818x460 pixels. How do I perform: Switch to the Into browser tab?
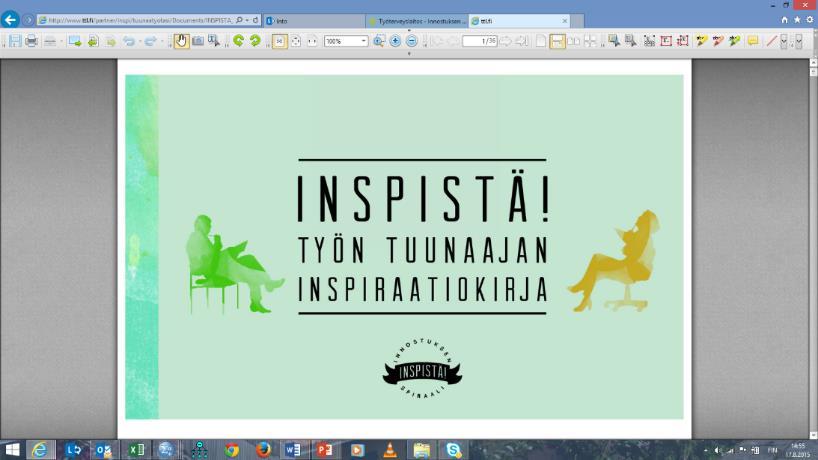(313, 21)
